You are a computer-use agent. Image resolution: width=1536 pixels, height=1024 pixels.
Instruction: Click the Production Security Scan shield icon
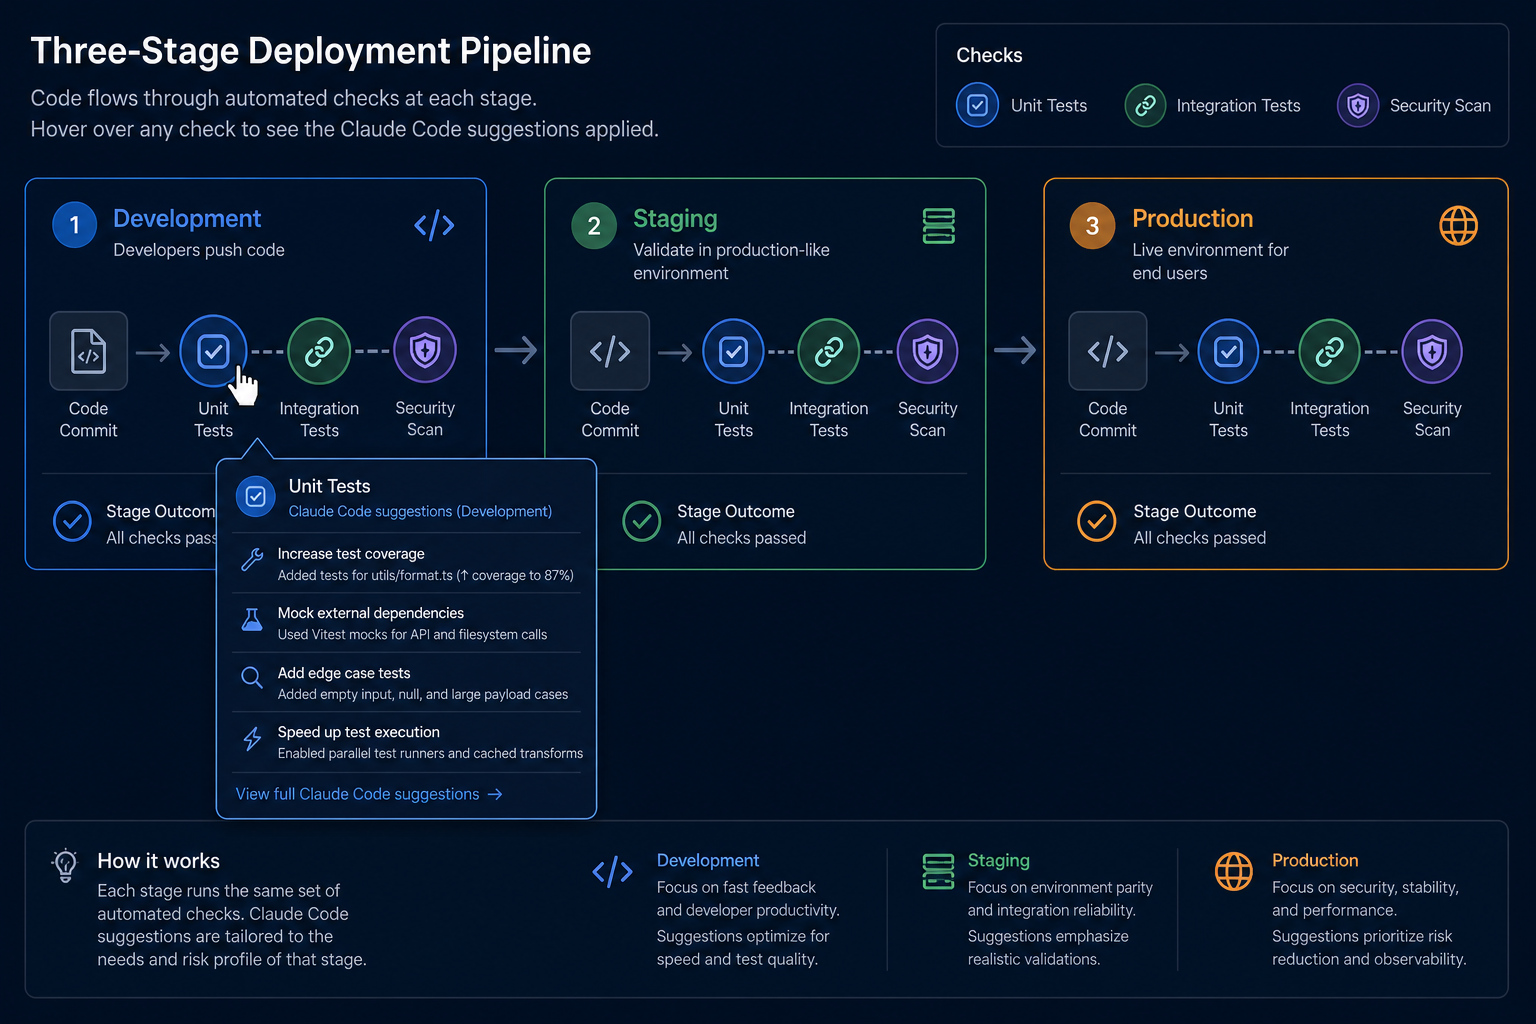pyautogui.click(x=1432, y=351)
